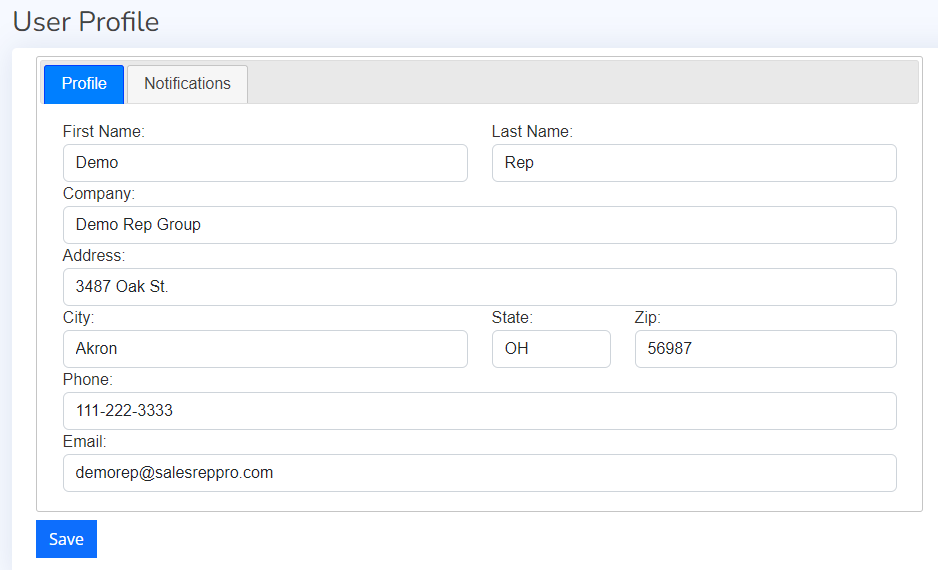Viewport: 938px width, 570px height.
Task: Select the Address input with 3487 Oak St.
Action: point(479,287)
